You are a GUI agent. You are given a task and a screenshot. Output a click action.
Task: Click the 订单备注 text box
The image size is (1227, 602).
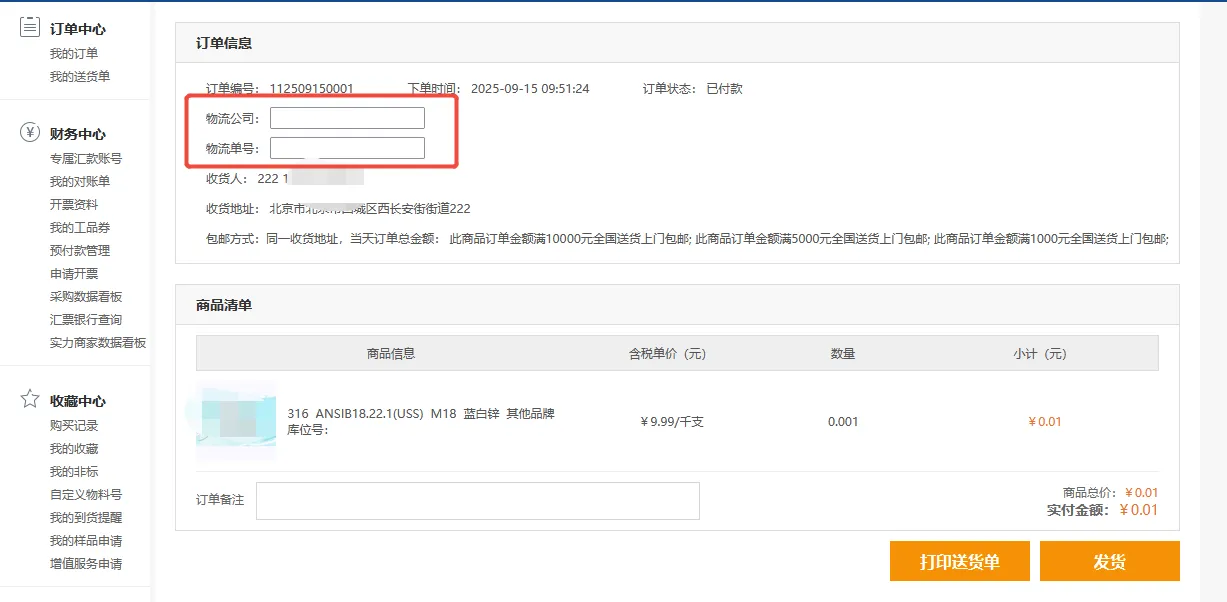pyautogui.click(x=477, y=501)
